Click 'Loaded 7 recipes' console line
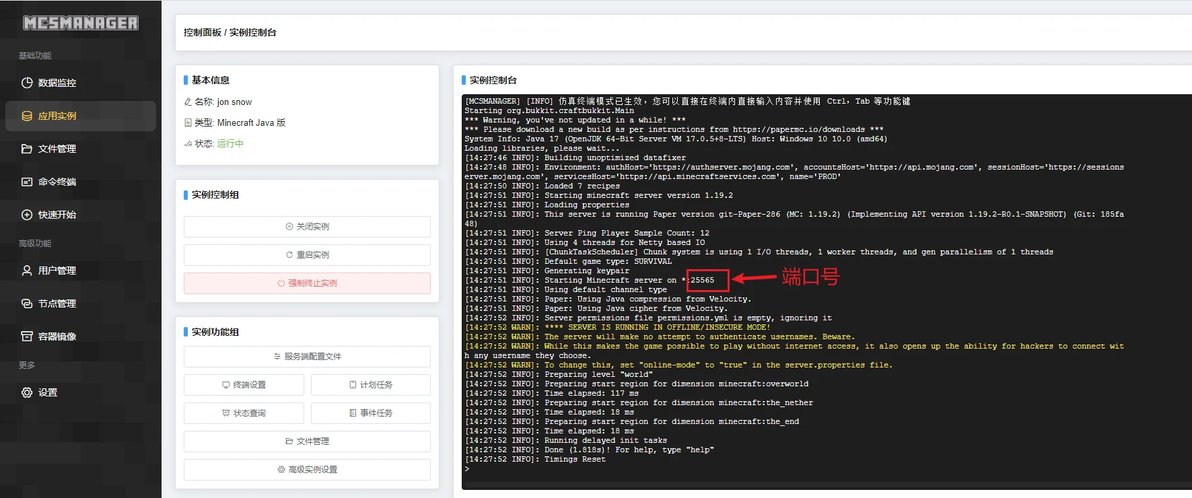The image size is (1192, 498). pos(542,186)
